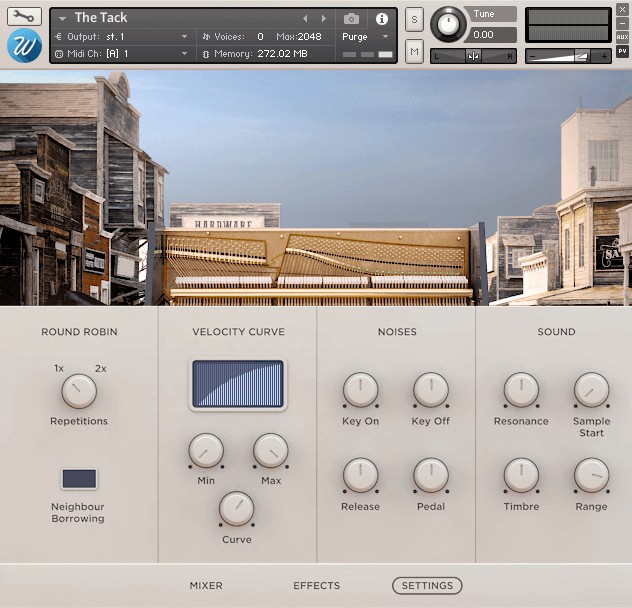Open the snapshot camera view
Image resolution: width=632 pixels, height=608 pixels.
pos(351,19)
